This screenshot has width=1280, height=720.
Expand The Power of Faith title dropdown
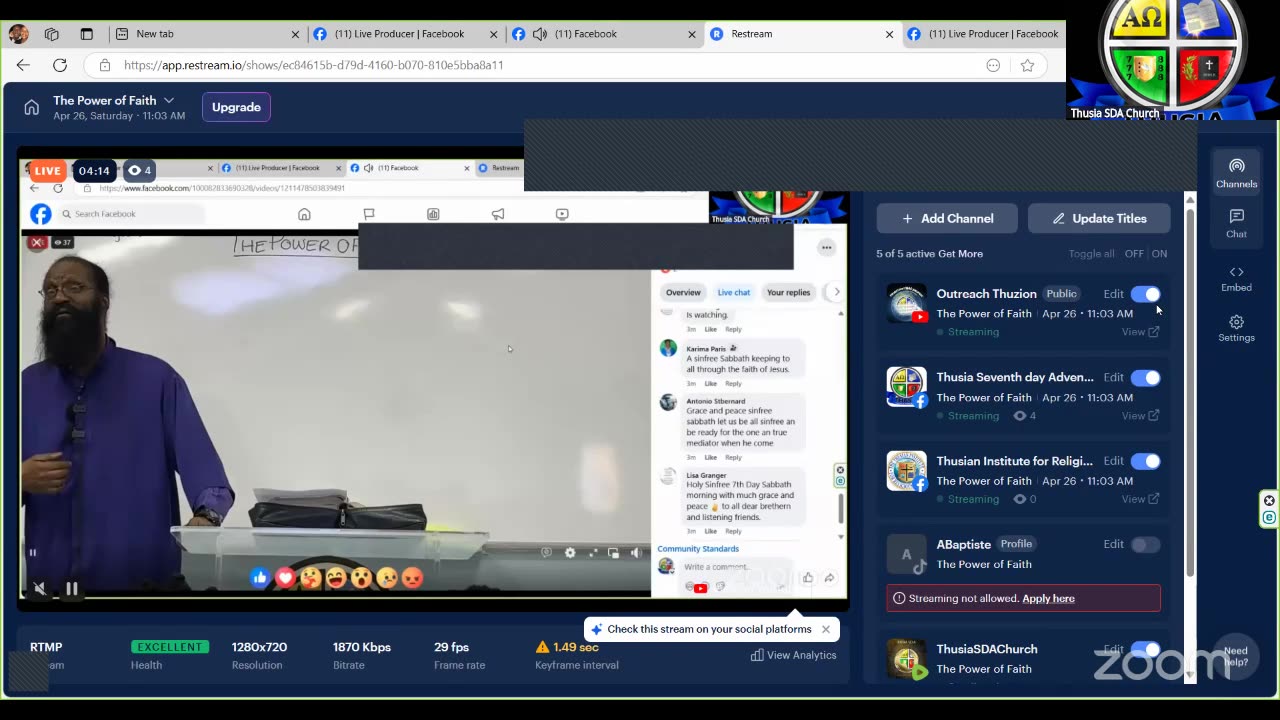pyautogui.click(x=169, y=100)
